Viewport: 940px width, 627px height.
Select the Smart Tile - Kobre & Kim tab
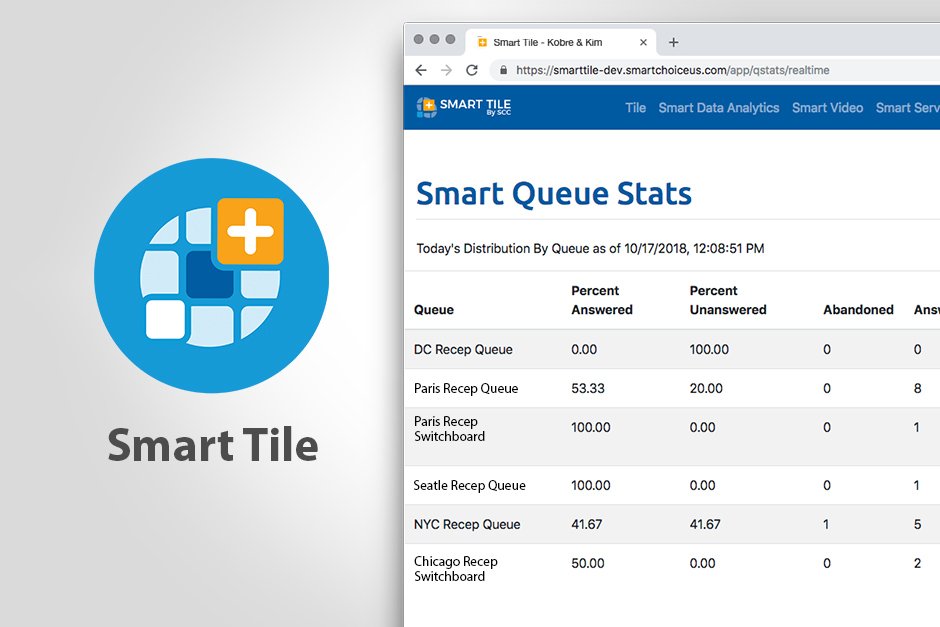[x=561, y=43]
